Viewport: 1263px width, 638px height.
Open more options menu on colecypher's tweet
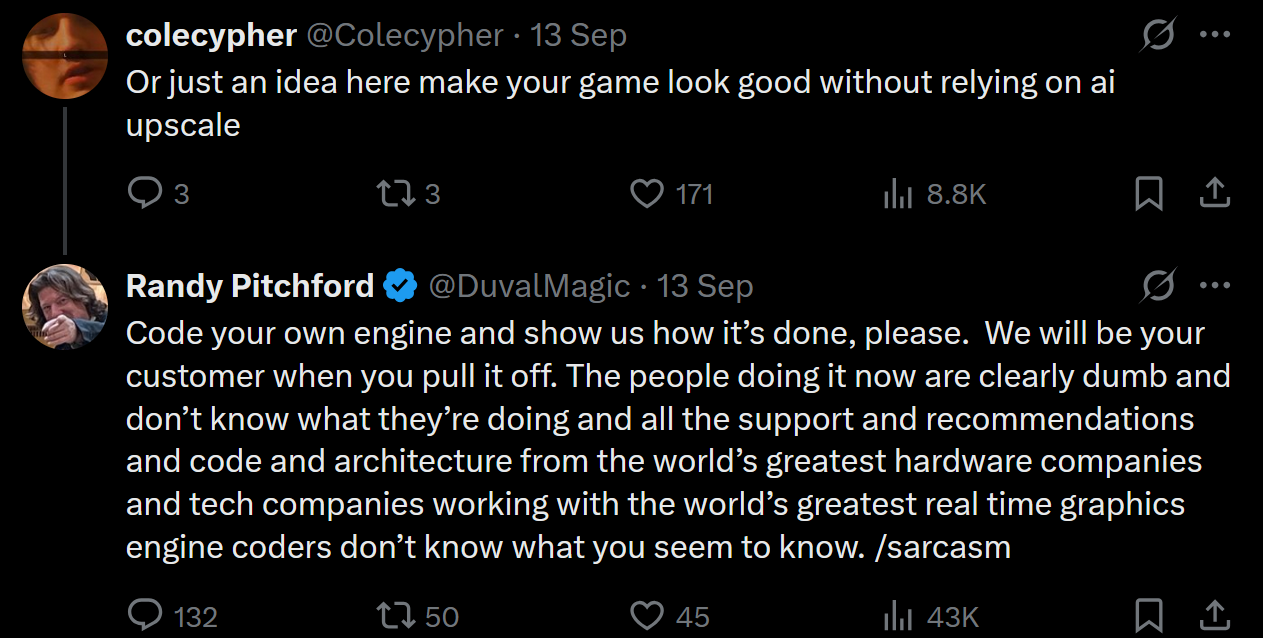pos(1214,35)
